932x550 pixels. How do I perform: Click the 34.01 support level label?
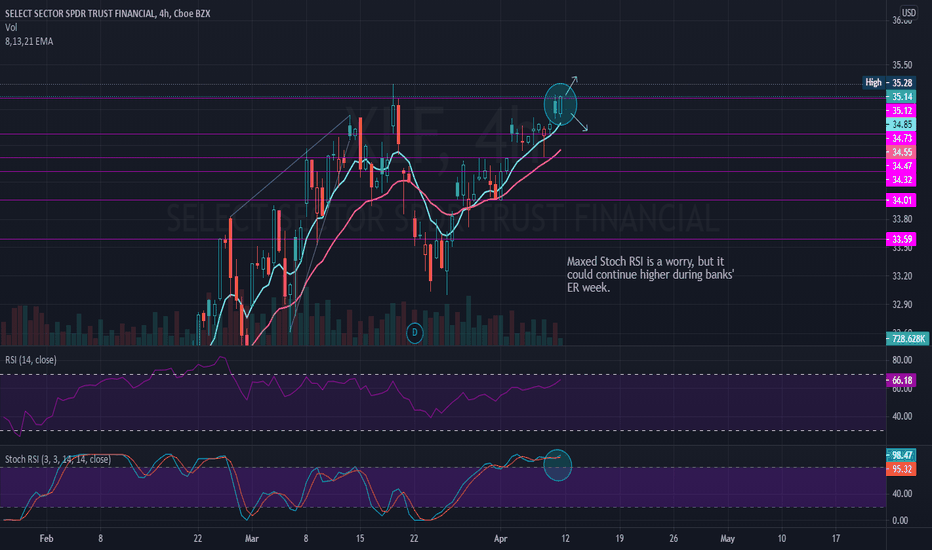901,200
